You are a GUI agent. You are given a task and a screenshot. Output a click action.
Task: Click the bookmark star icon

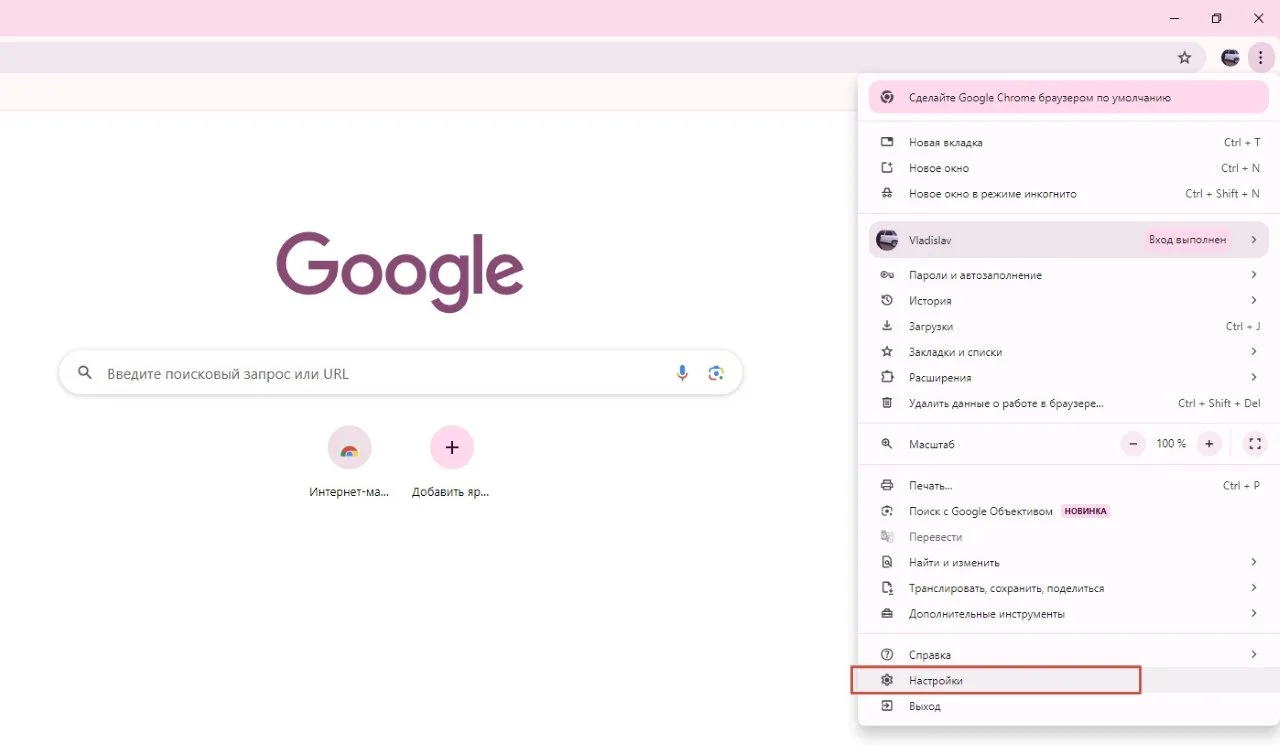1185,58
